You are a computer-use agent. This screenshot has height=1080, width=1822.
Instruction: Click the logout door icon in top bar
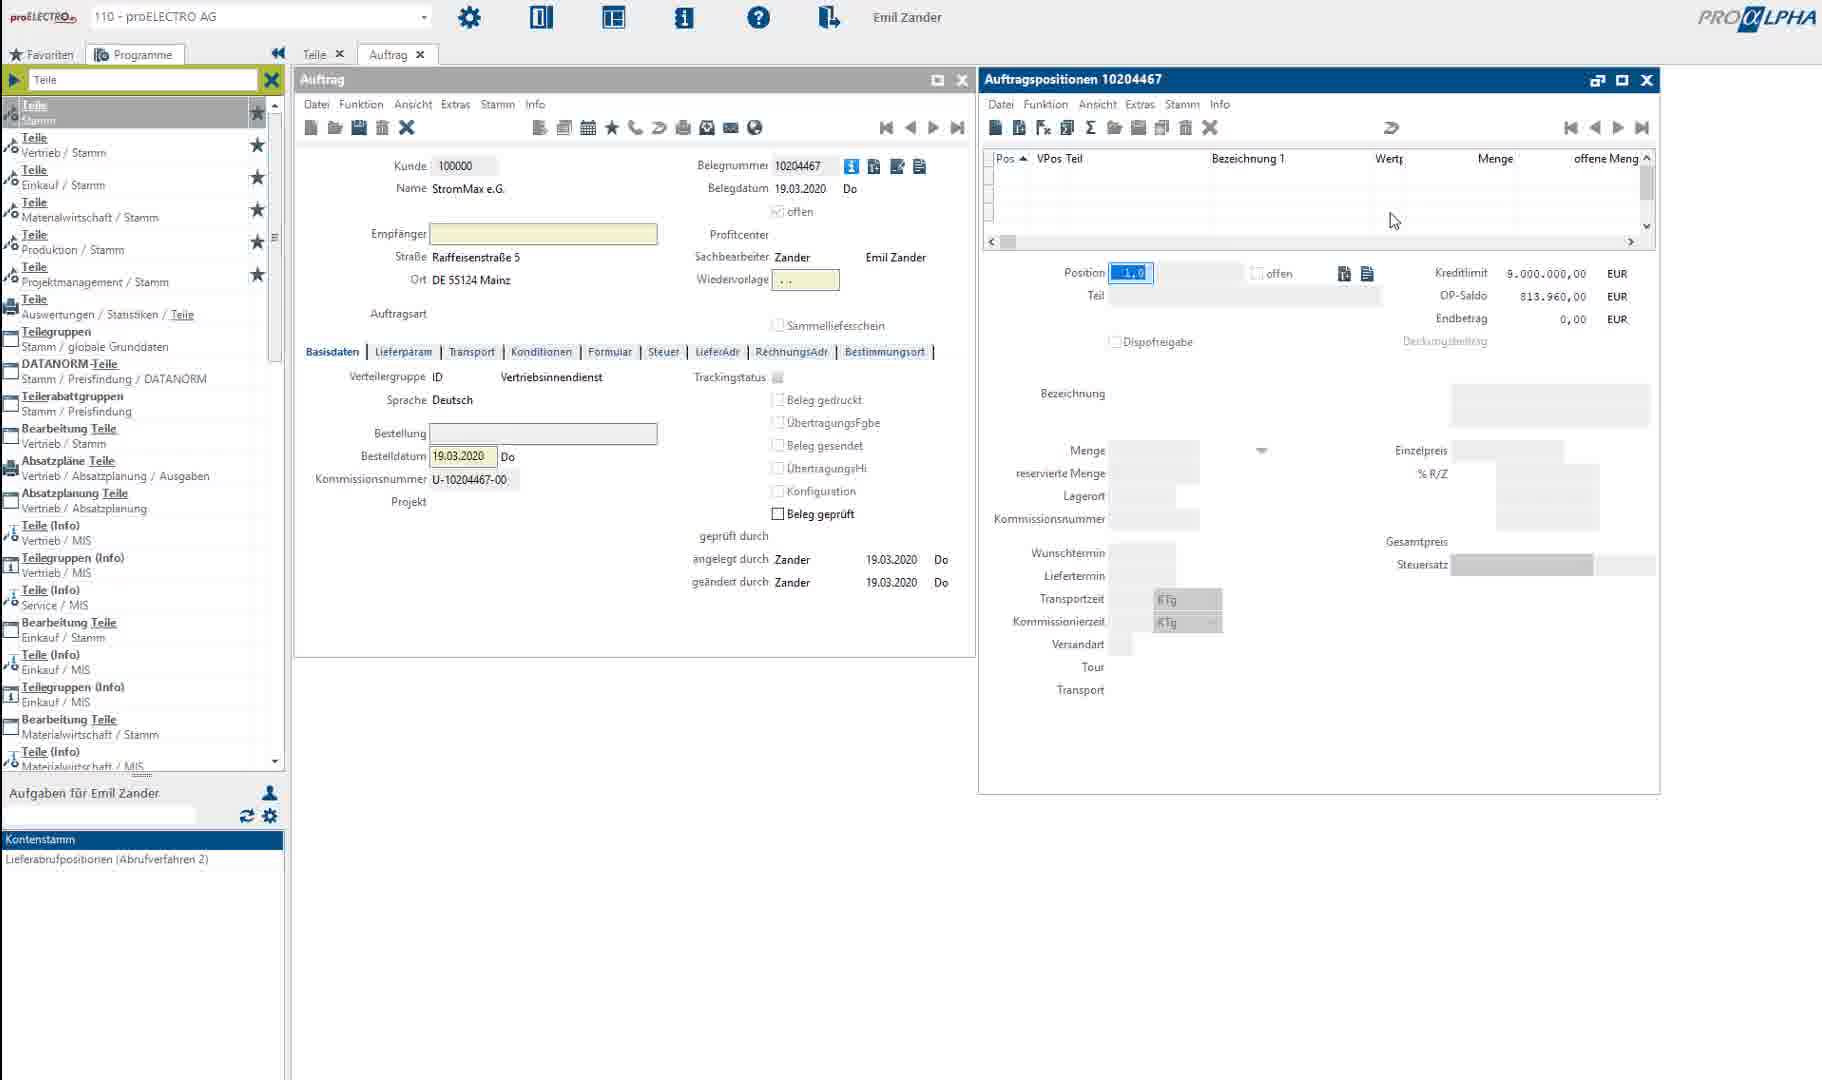pos(829,17)
